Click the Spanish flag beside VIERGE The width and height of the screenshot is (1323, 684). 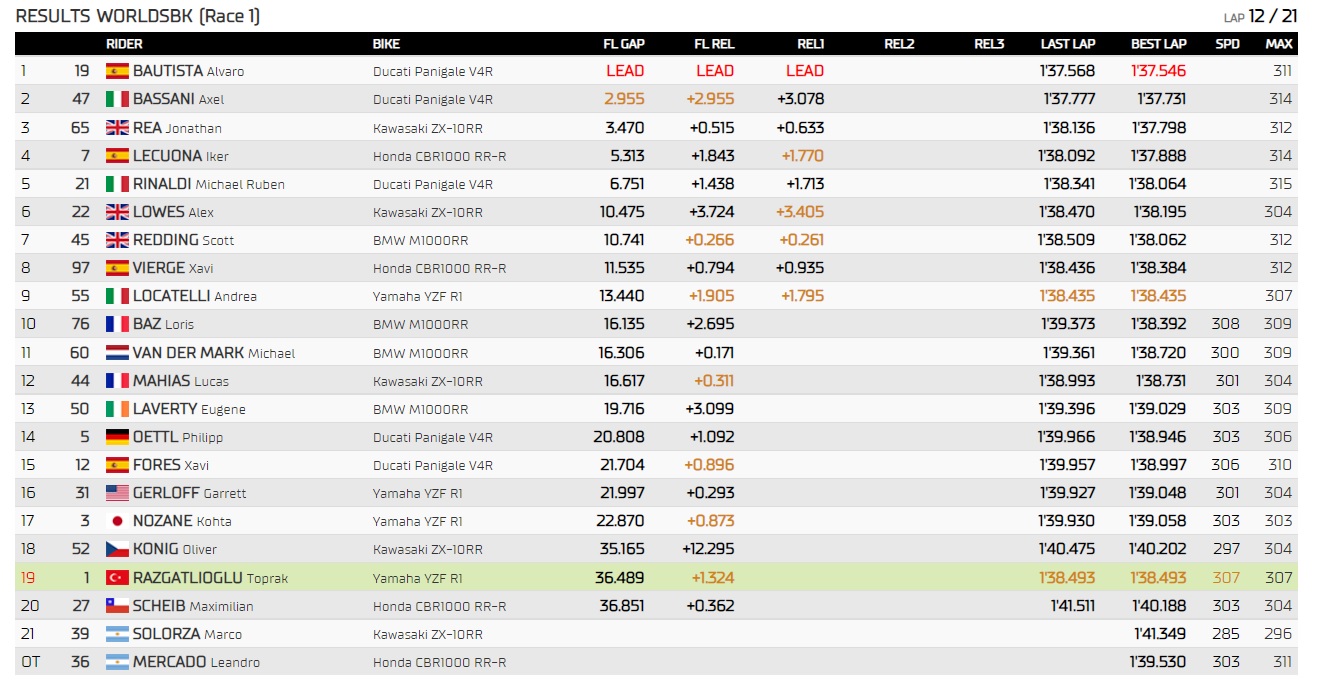pos(117,268)
